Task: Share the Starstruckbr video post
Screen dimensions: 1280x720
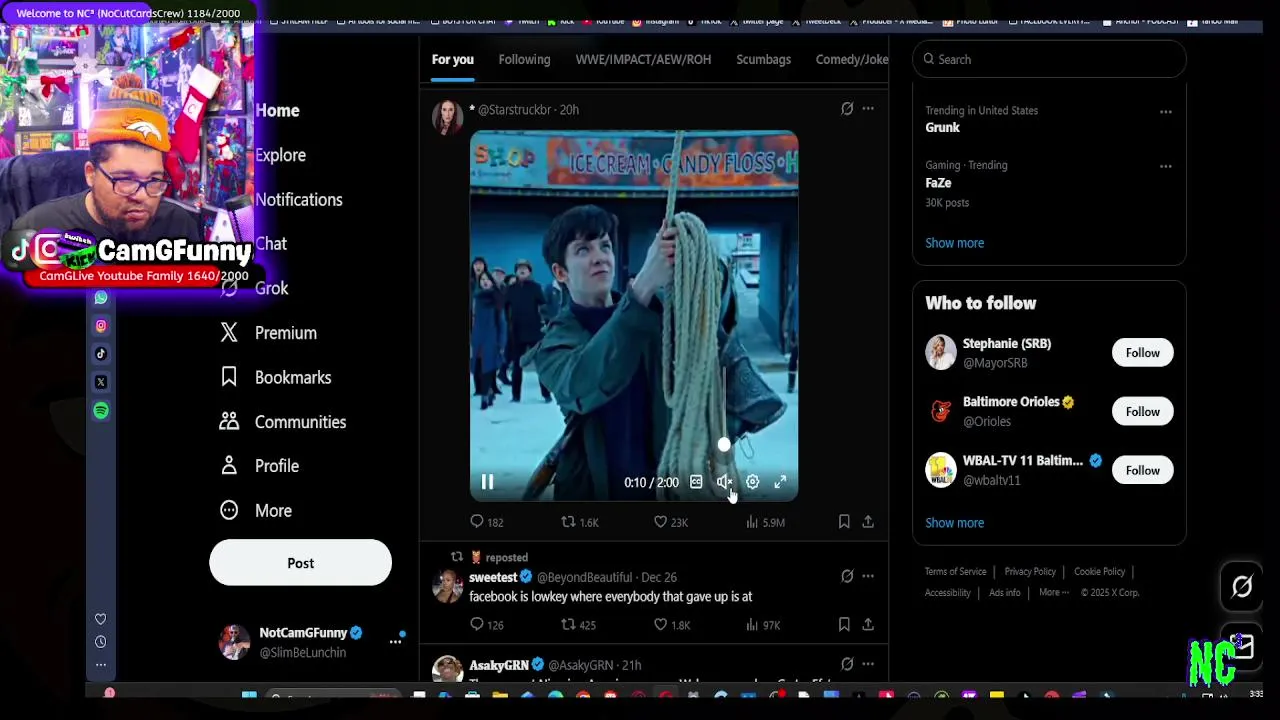Action: (868, 522)
